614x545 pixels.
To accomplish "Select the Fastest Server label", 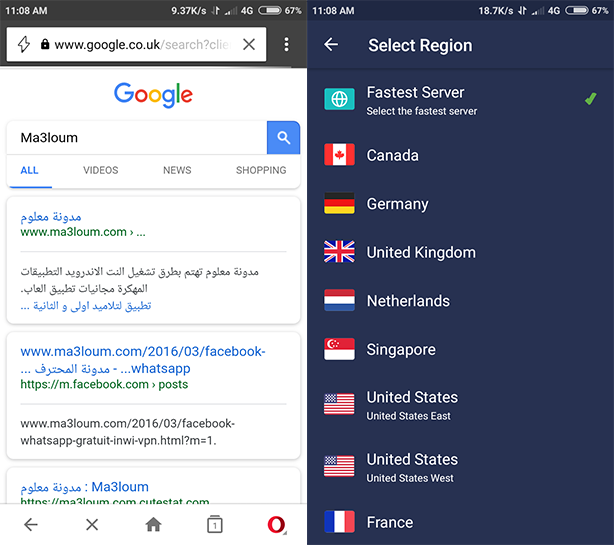I will [x=415, y=93].
